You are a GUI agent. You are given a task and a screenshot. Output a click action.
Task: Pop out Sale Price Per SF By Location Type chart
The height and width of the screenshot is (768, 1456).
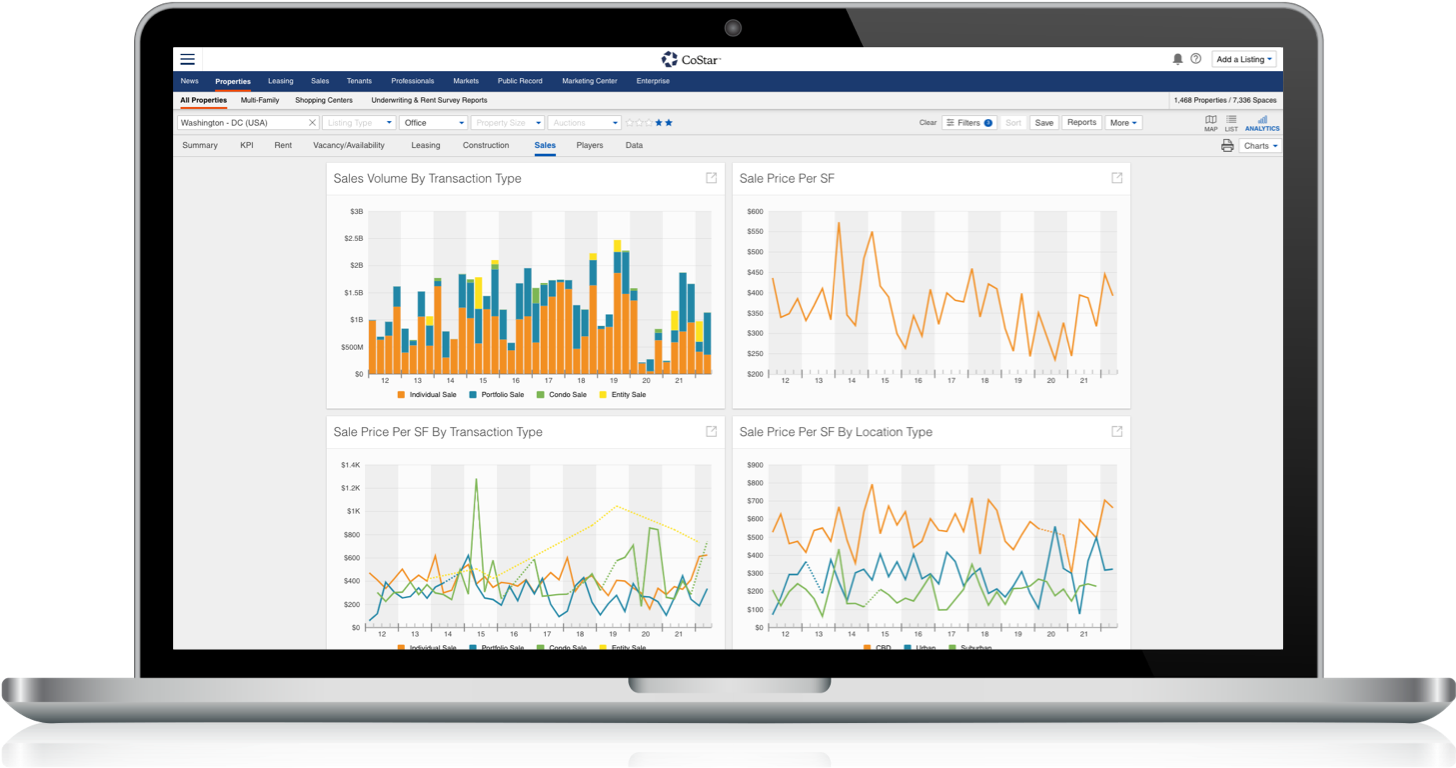[x=1117, y=432]
